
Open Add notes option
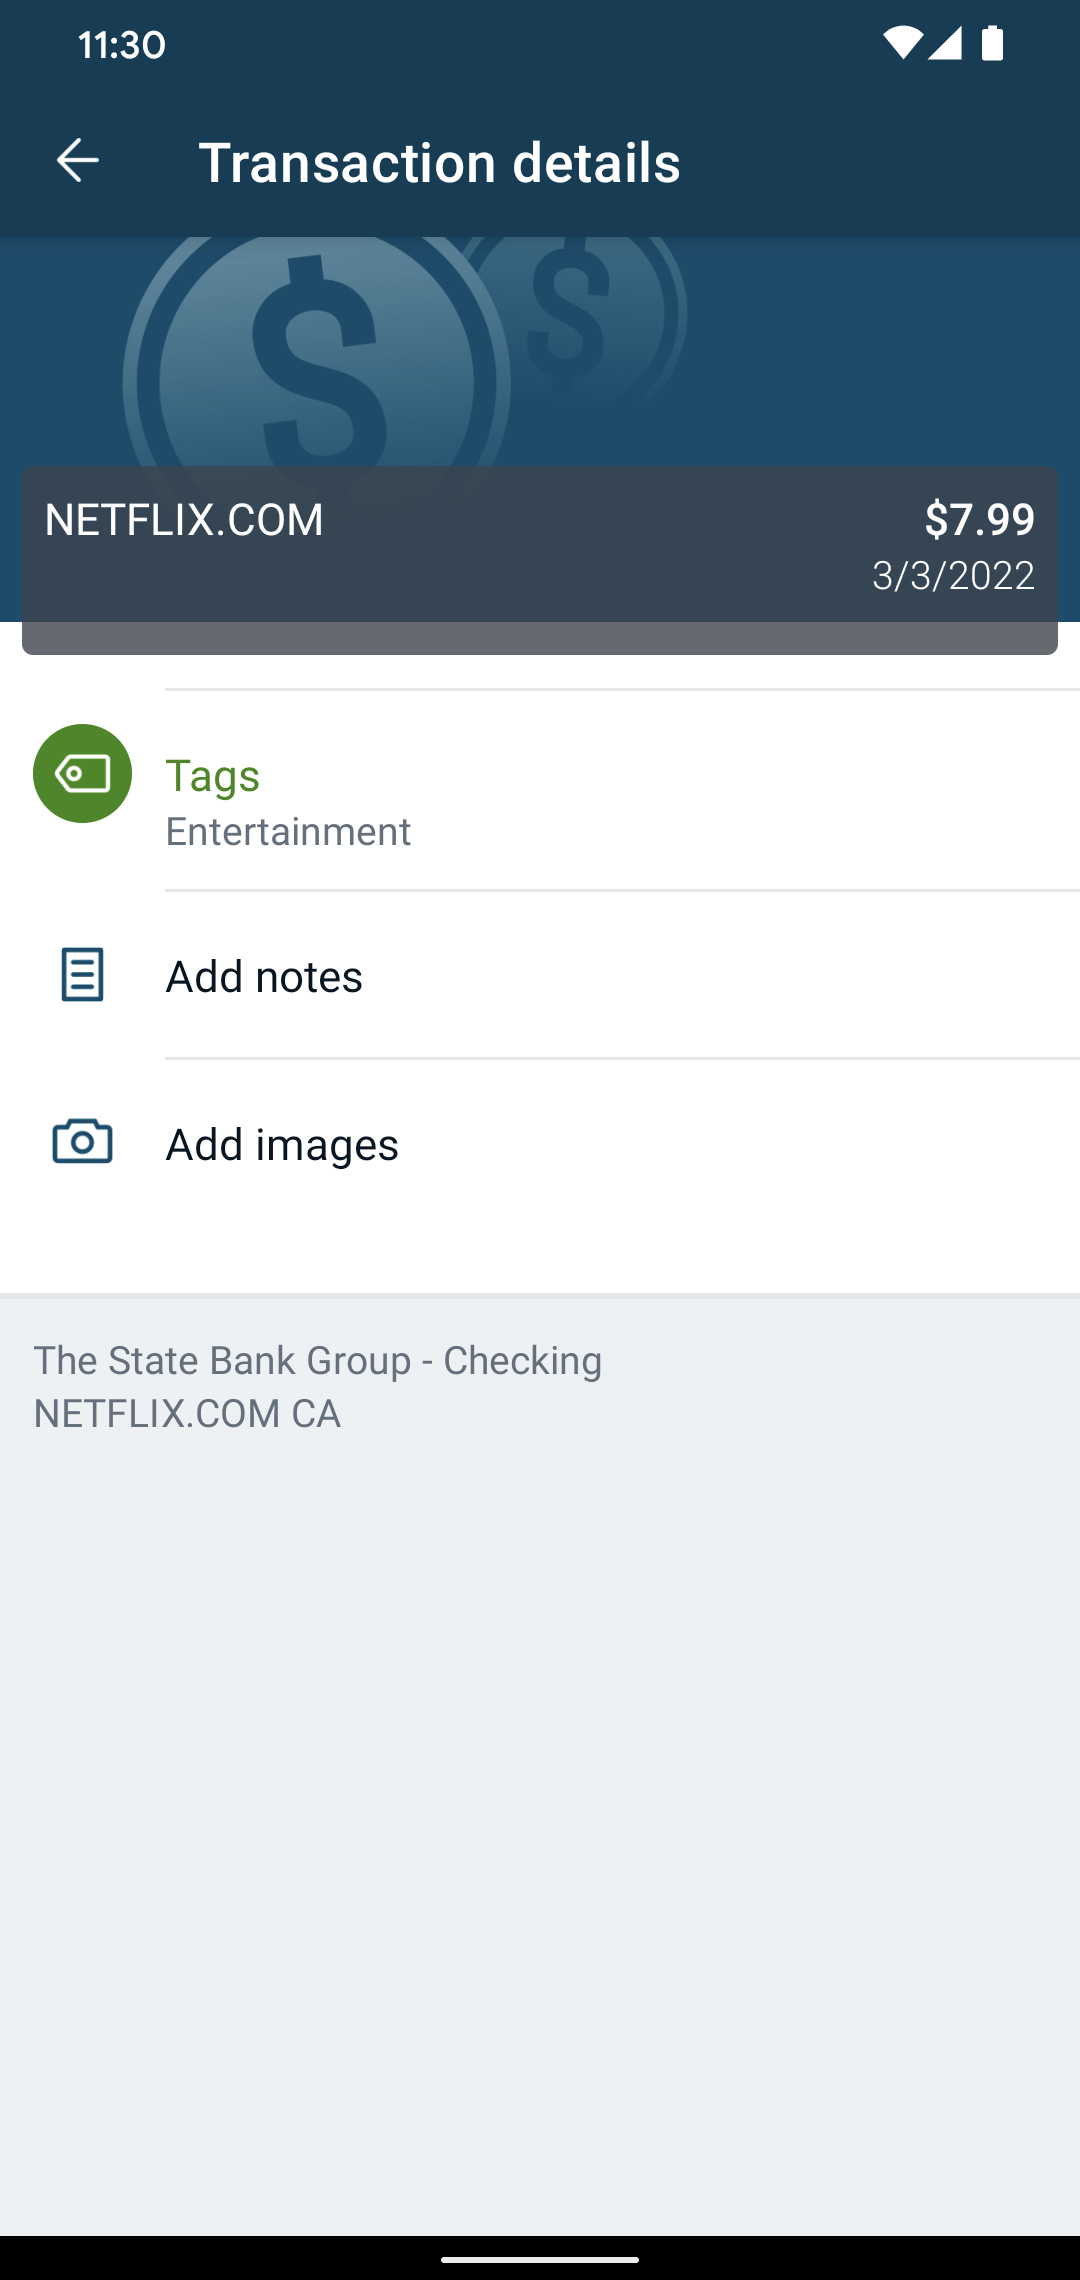pos(264,976)
